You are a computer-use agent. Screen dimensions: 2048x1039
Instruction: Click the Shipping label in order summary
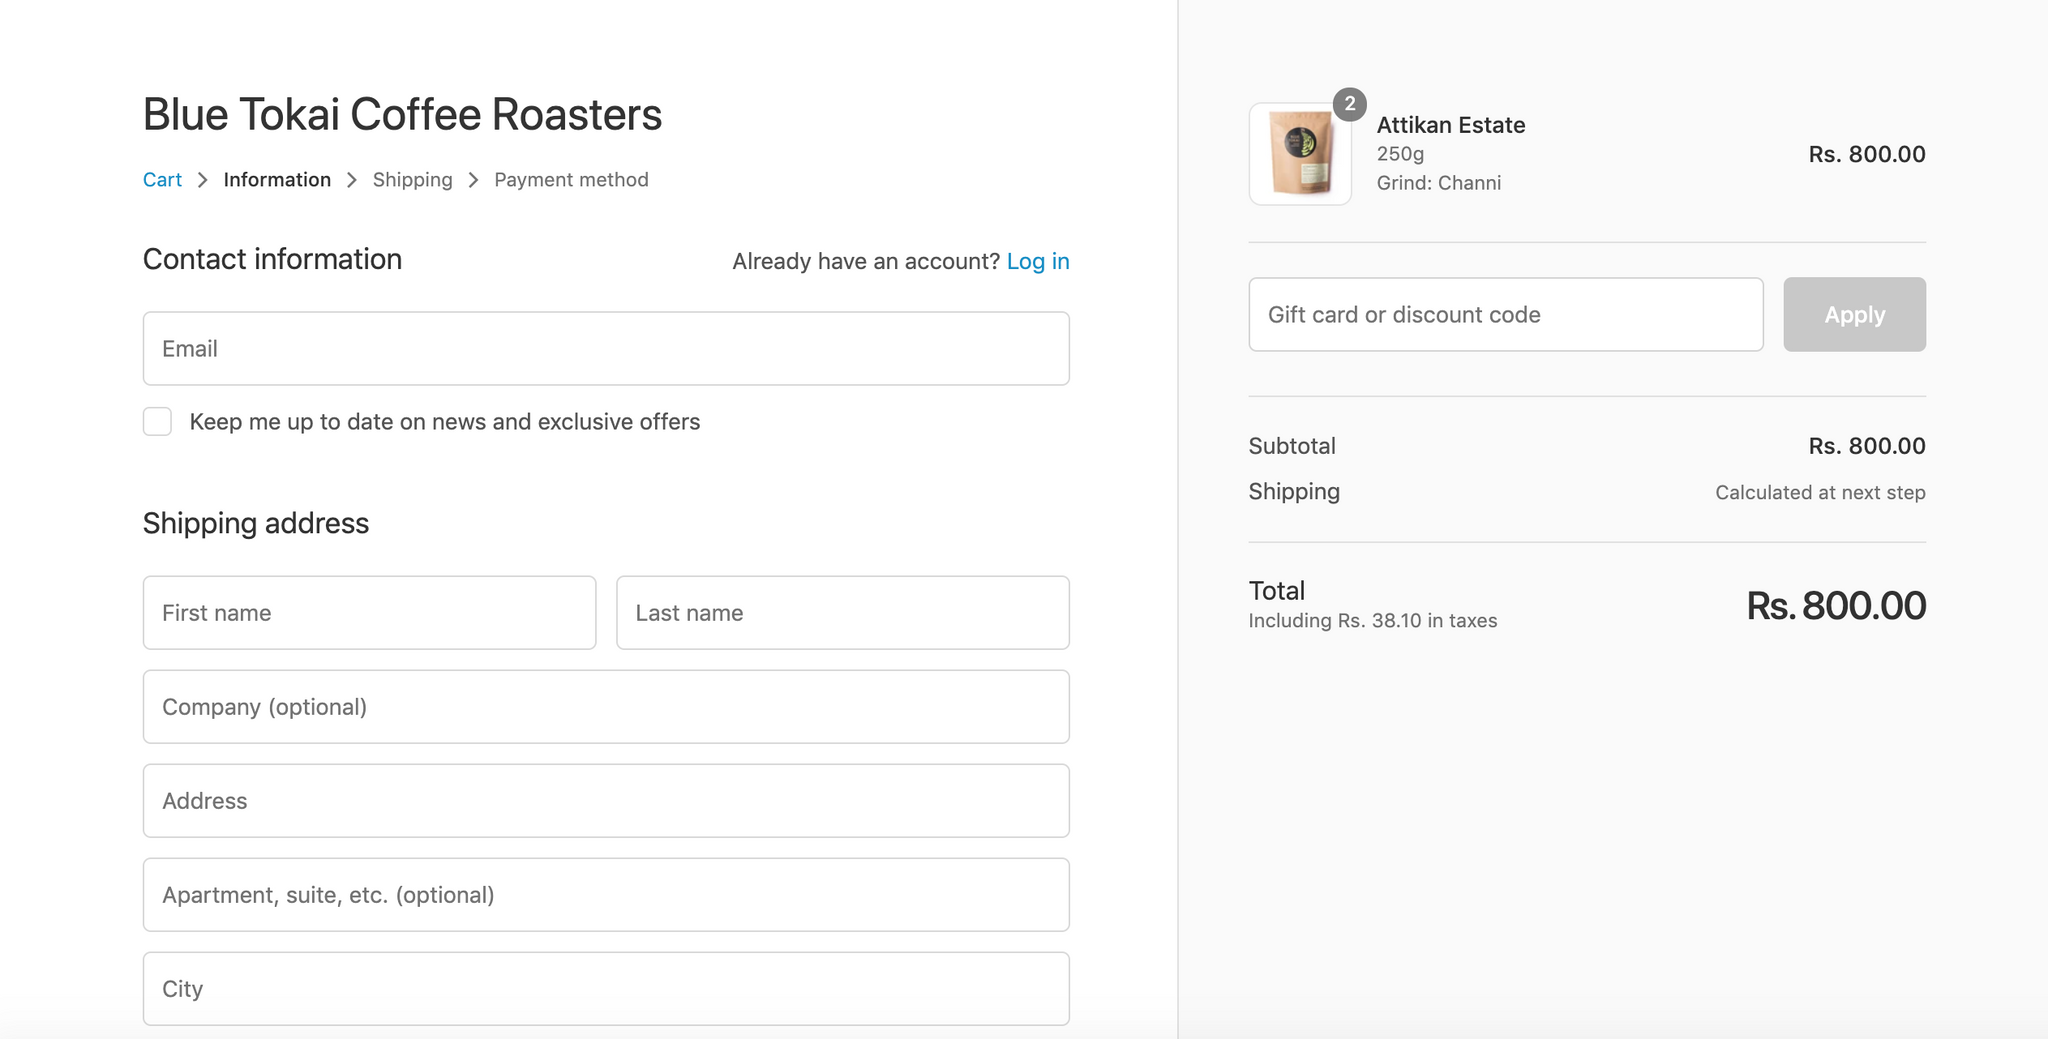tap(1294, 491)
